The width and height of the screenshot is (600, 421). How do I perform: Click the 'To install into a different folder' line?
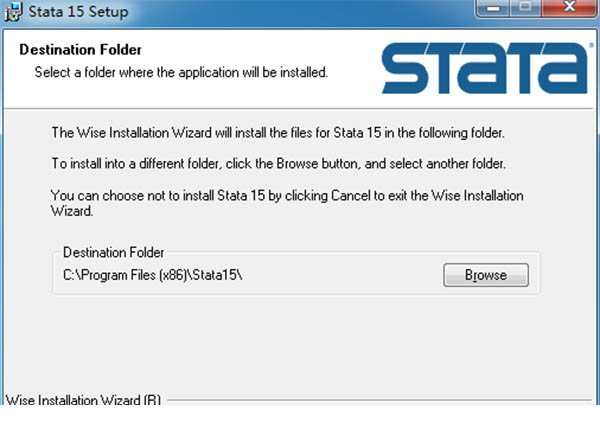[279, 164]
